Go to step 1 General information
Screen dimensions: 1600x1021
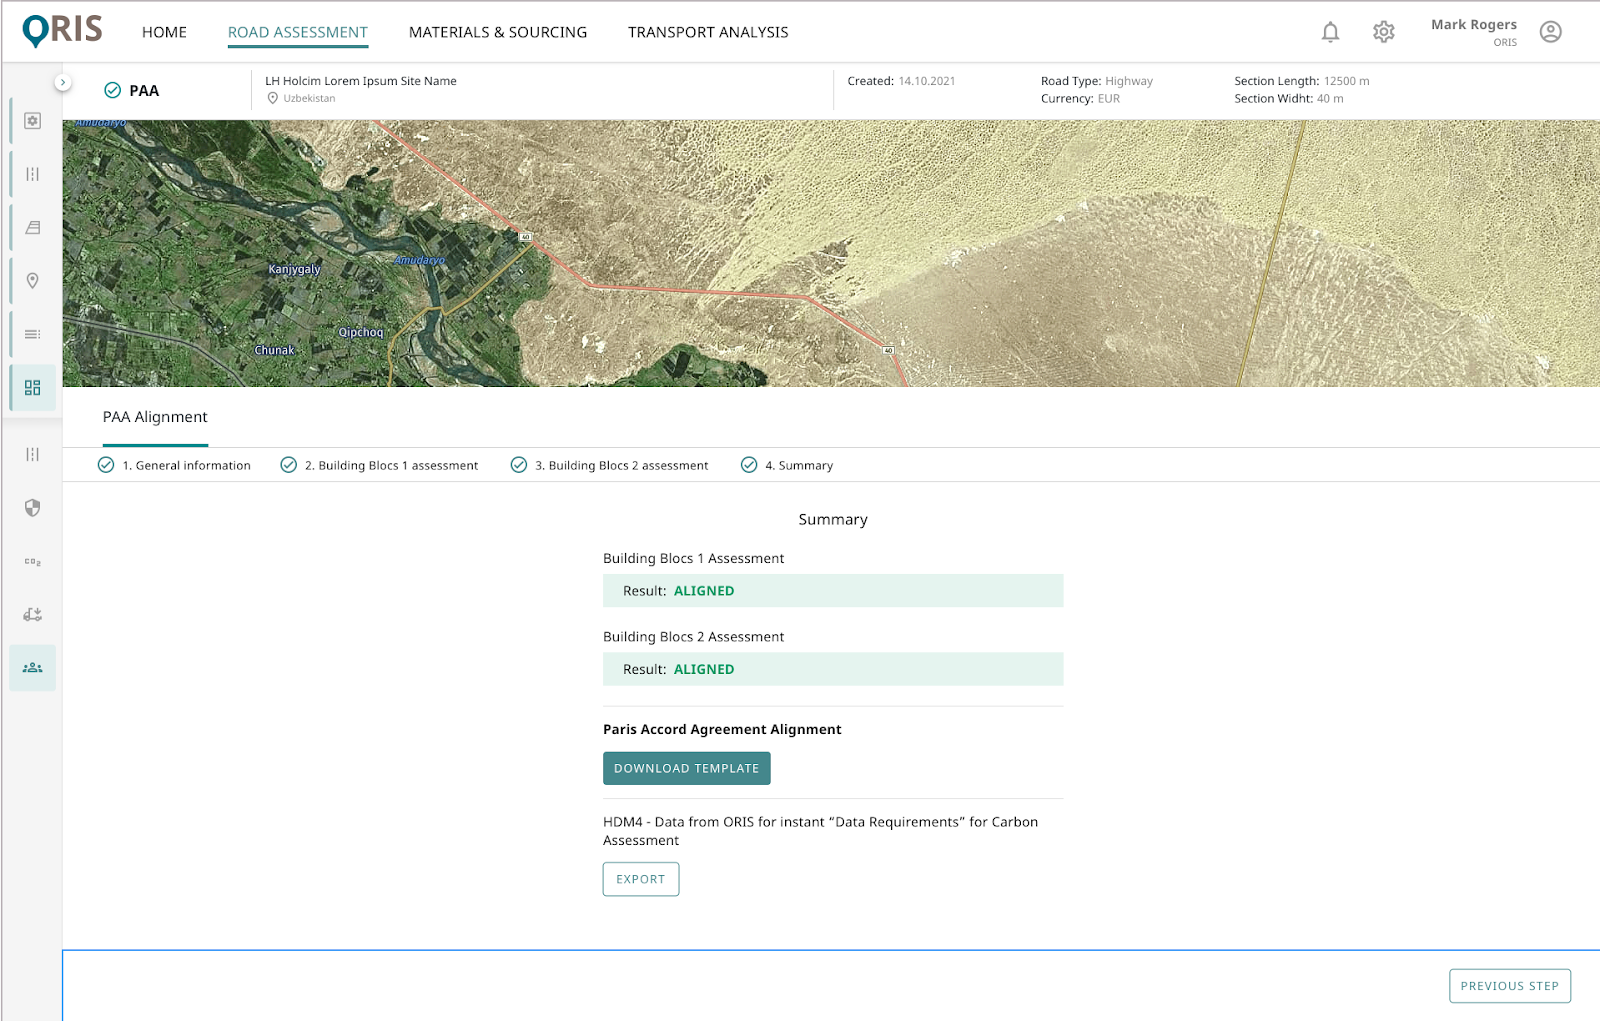pos(175,465)
